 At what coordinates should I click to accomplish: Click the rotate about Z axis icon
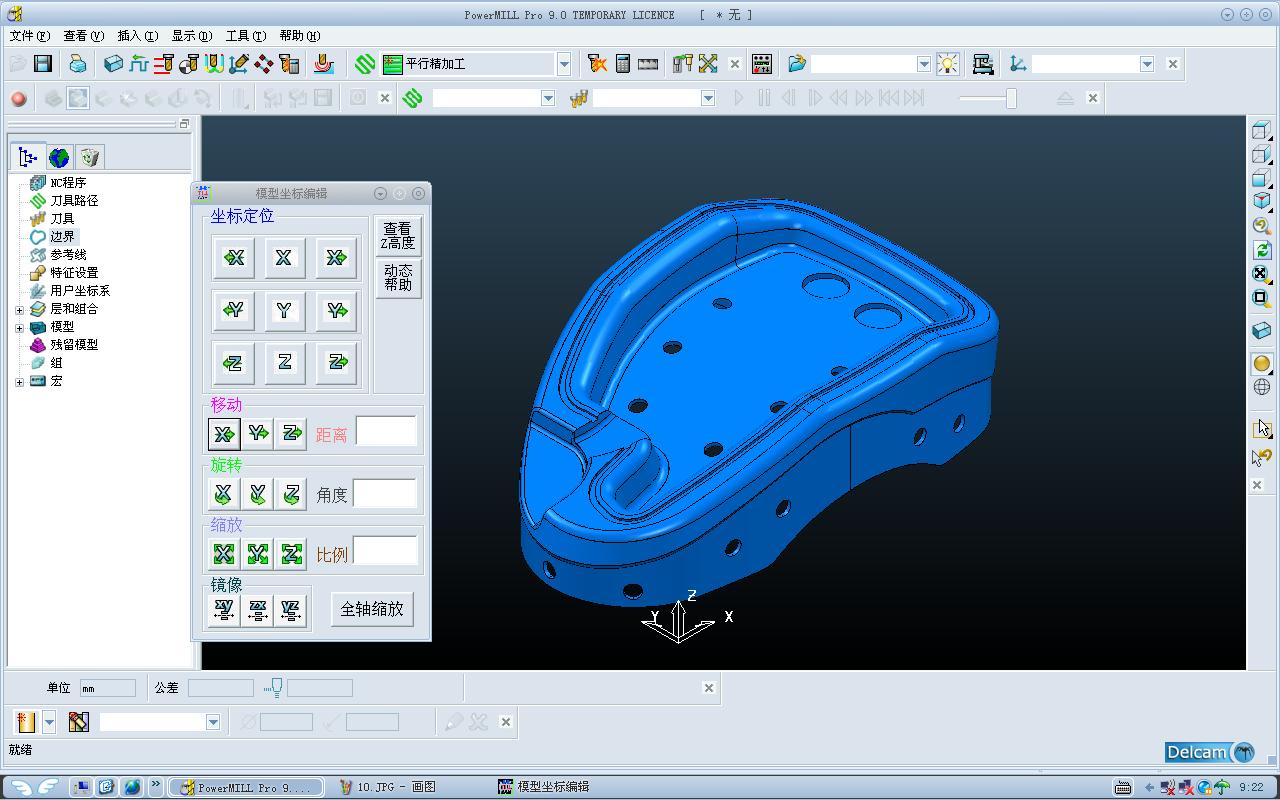[x=291, y=493]
